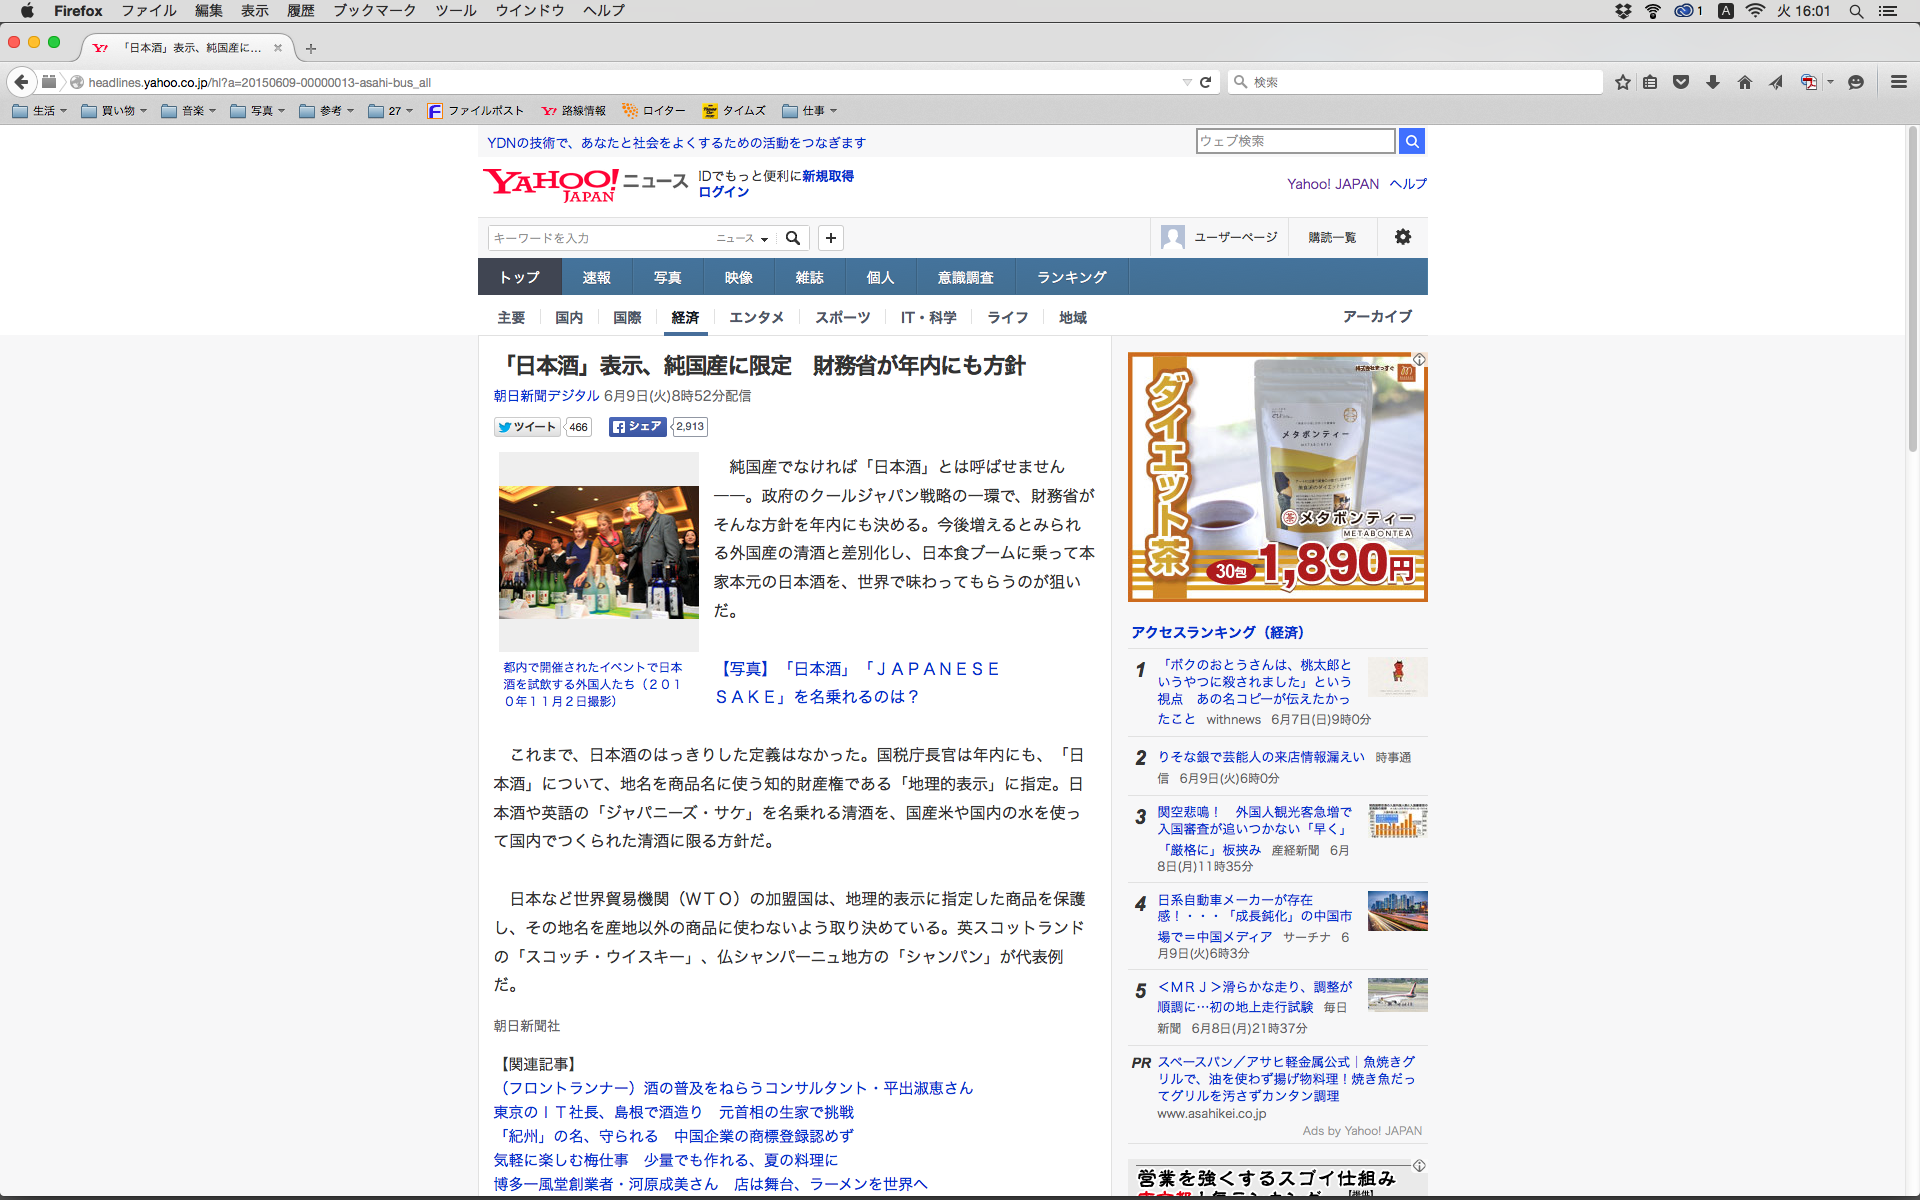Select the スポーツ category tab

point(842,317)
